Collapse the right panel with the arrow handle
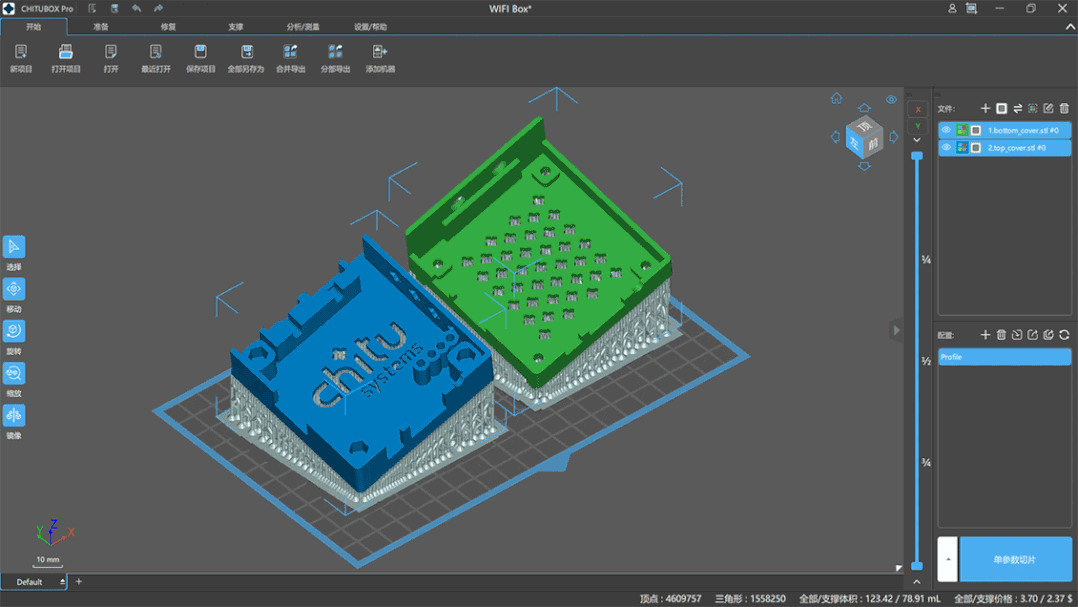This screenshot has width=1078, height=607. 896,331
